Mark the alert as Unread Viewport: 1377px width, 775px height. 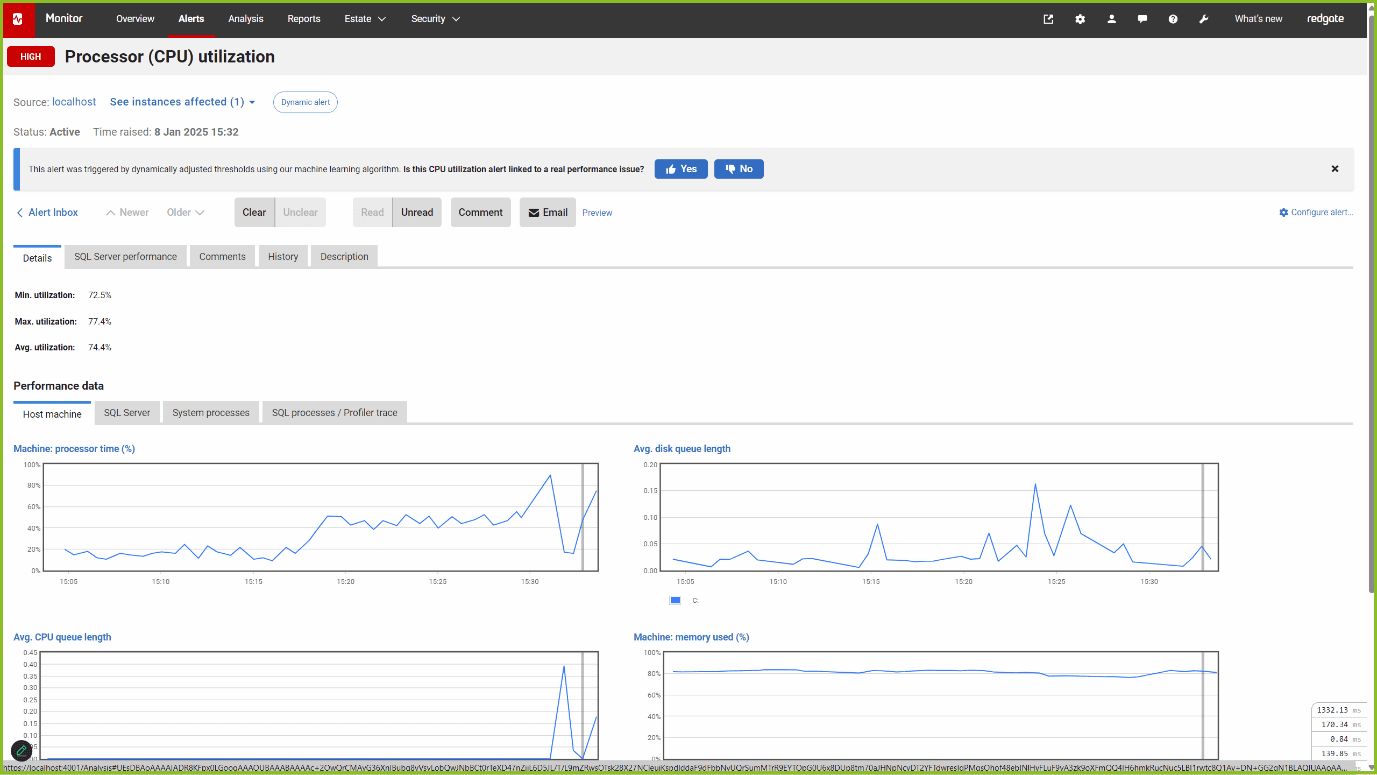417,212
